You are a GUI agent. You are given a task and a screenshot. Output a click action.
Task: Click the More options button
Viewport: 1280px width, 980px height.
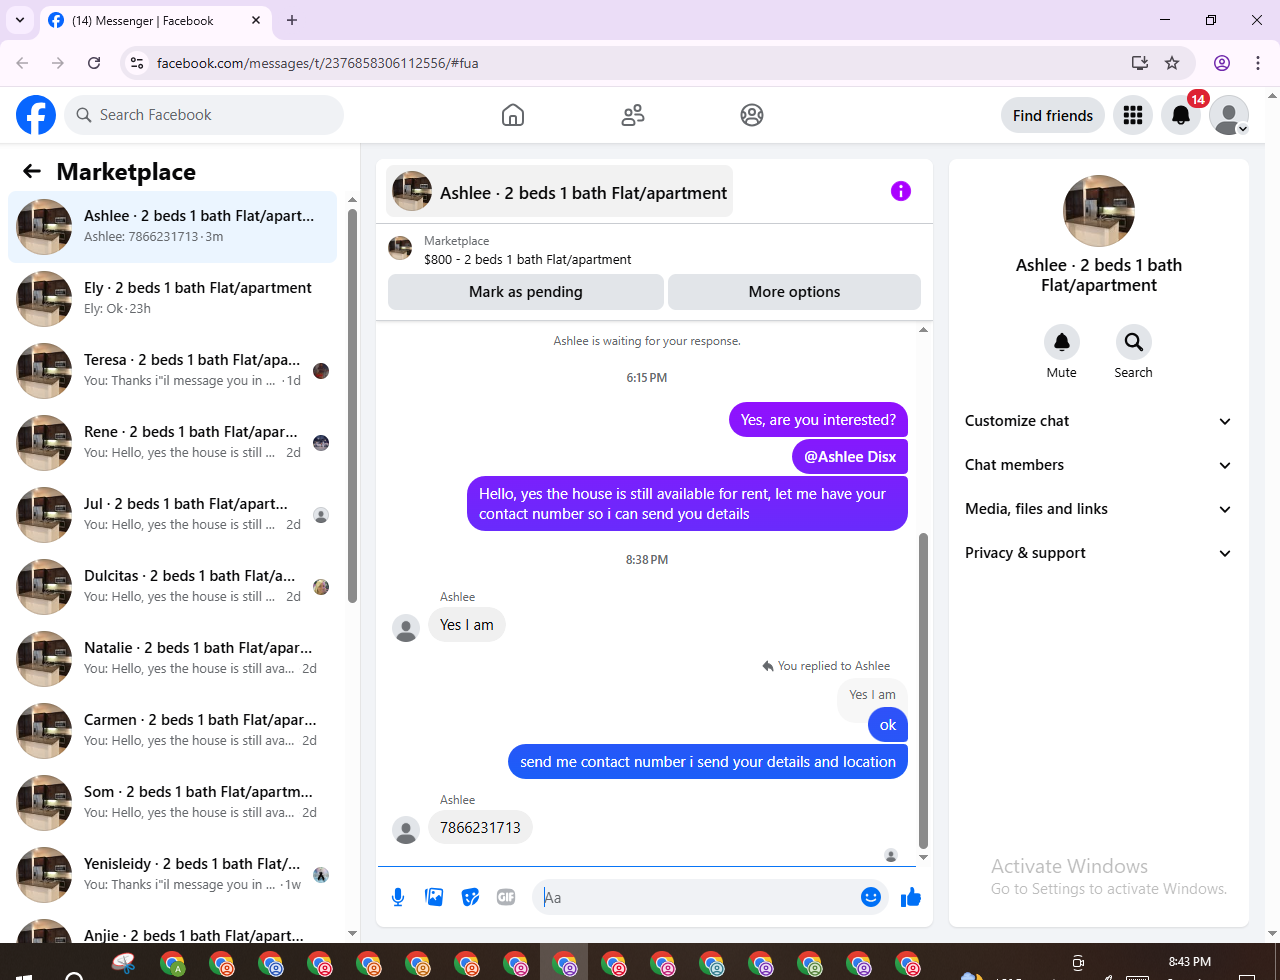pos(794,292)
